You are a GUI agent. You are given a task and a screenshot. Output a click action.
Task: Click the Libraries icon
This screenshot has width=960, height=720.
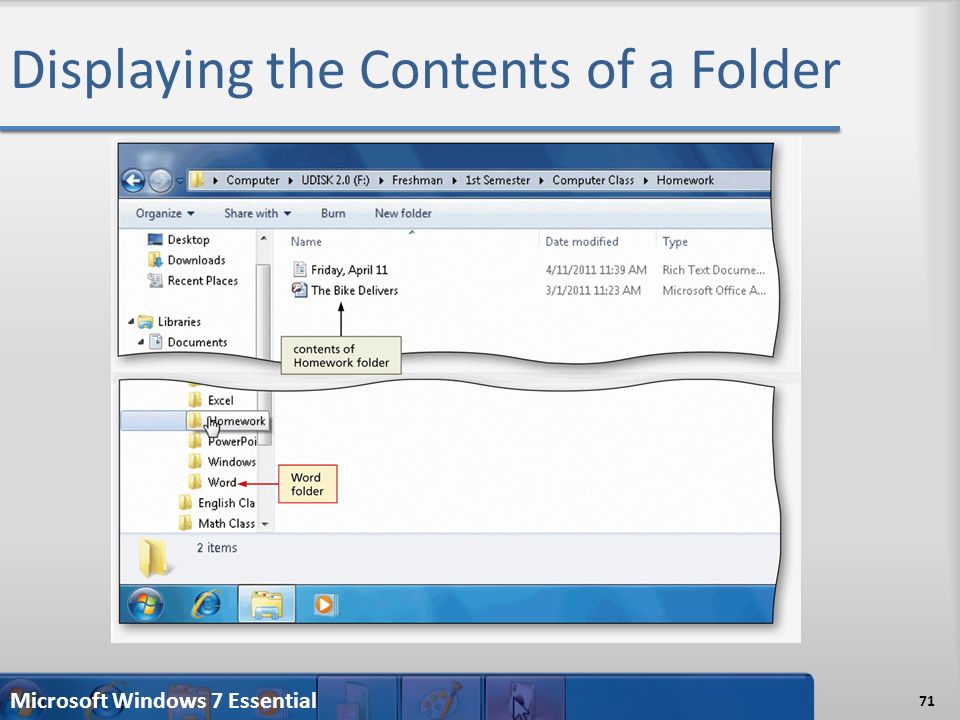pyautogui.click(x=145, y=321)
